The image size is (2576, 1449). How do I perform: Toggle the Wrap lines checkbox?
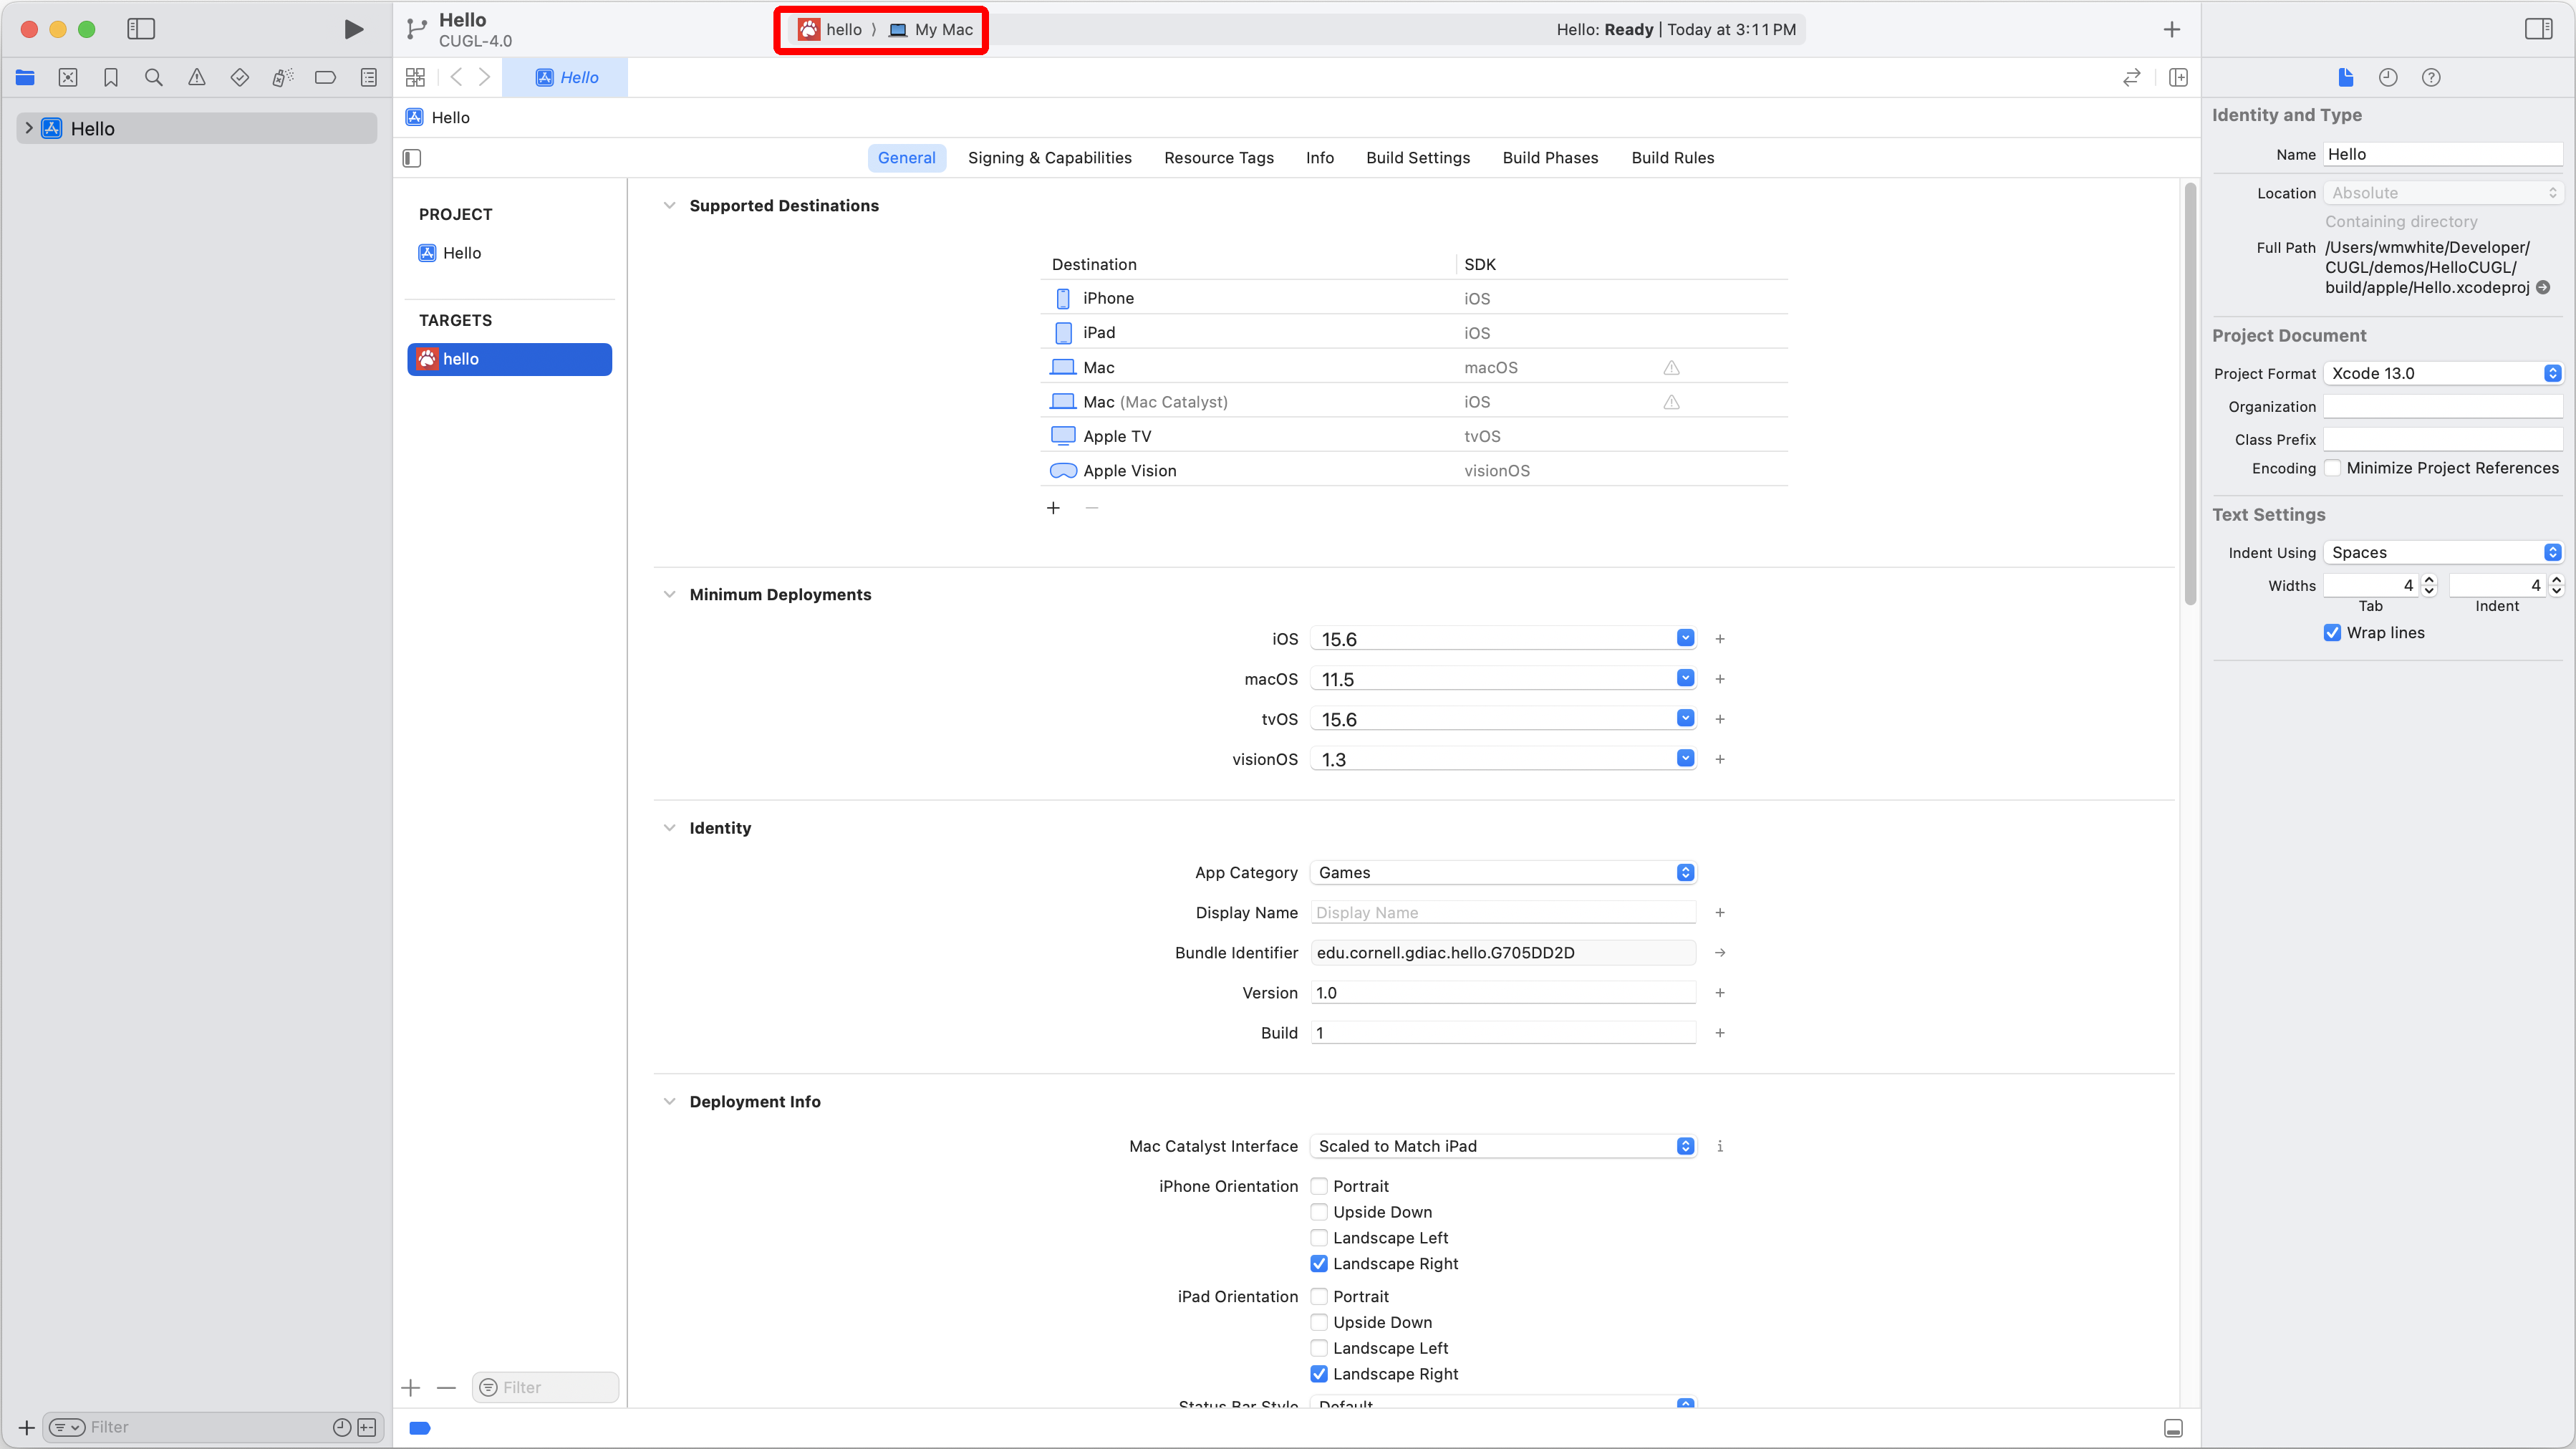pos(2332,632)
